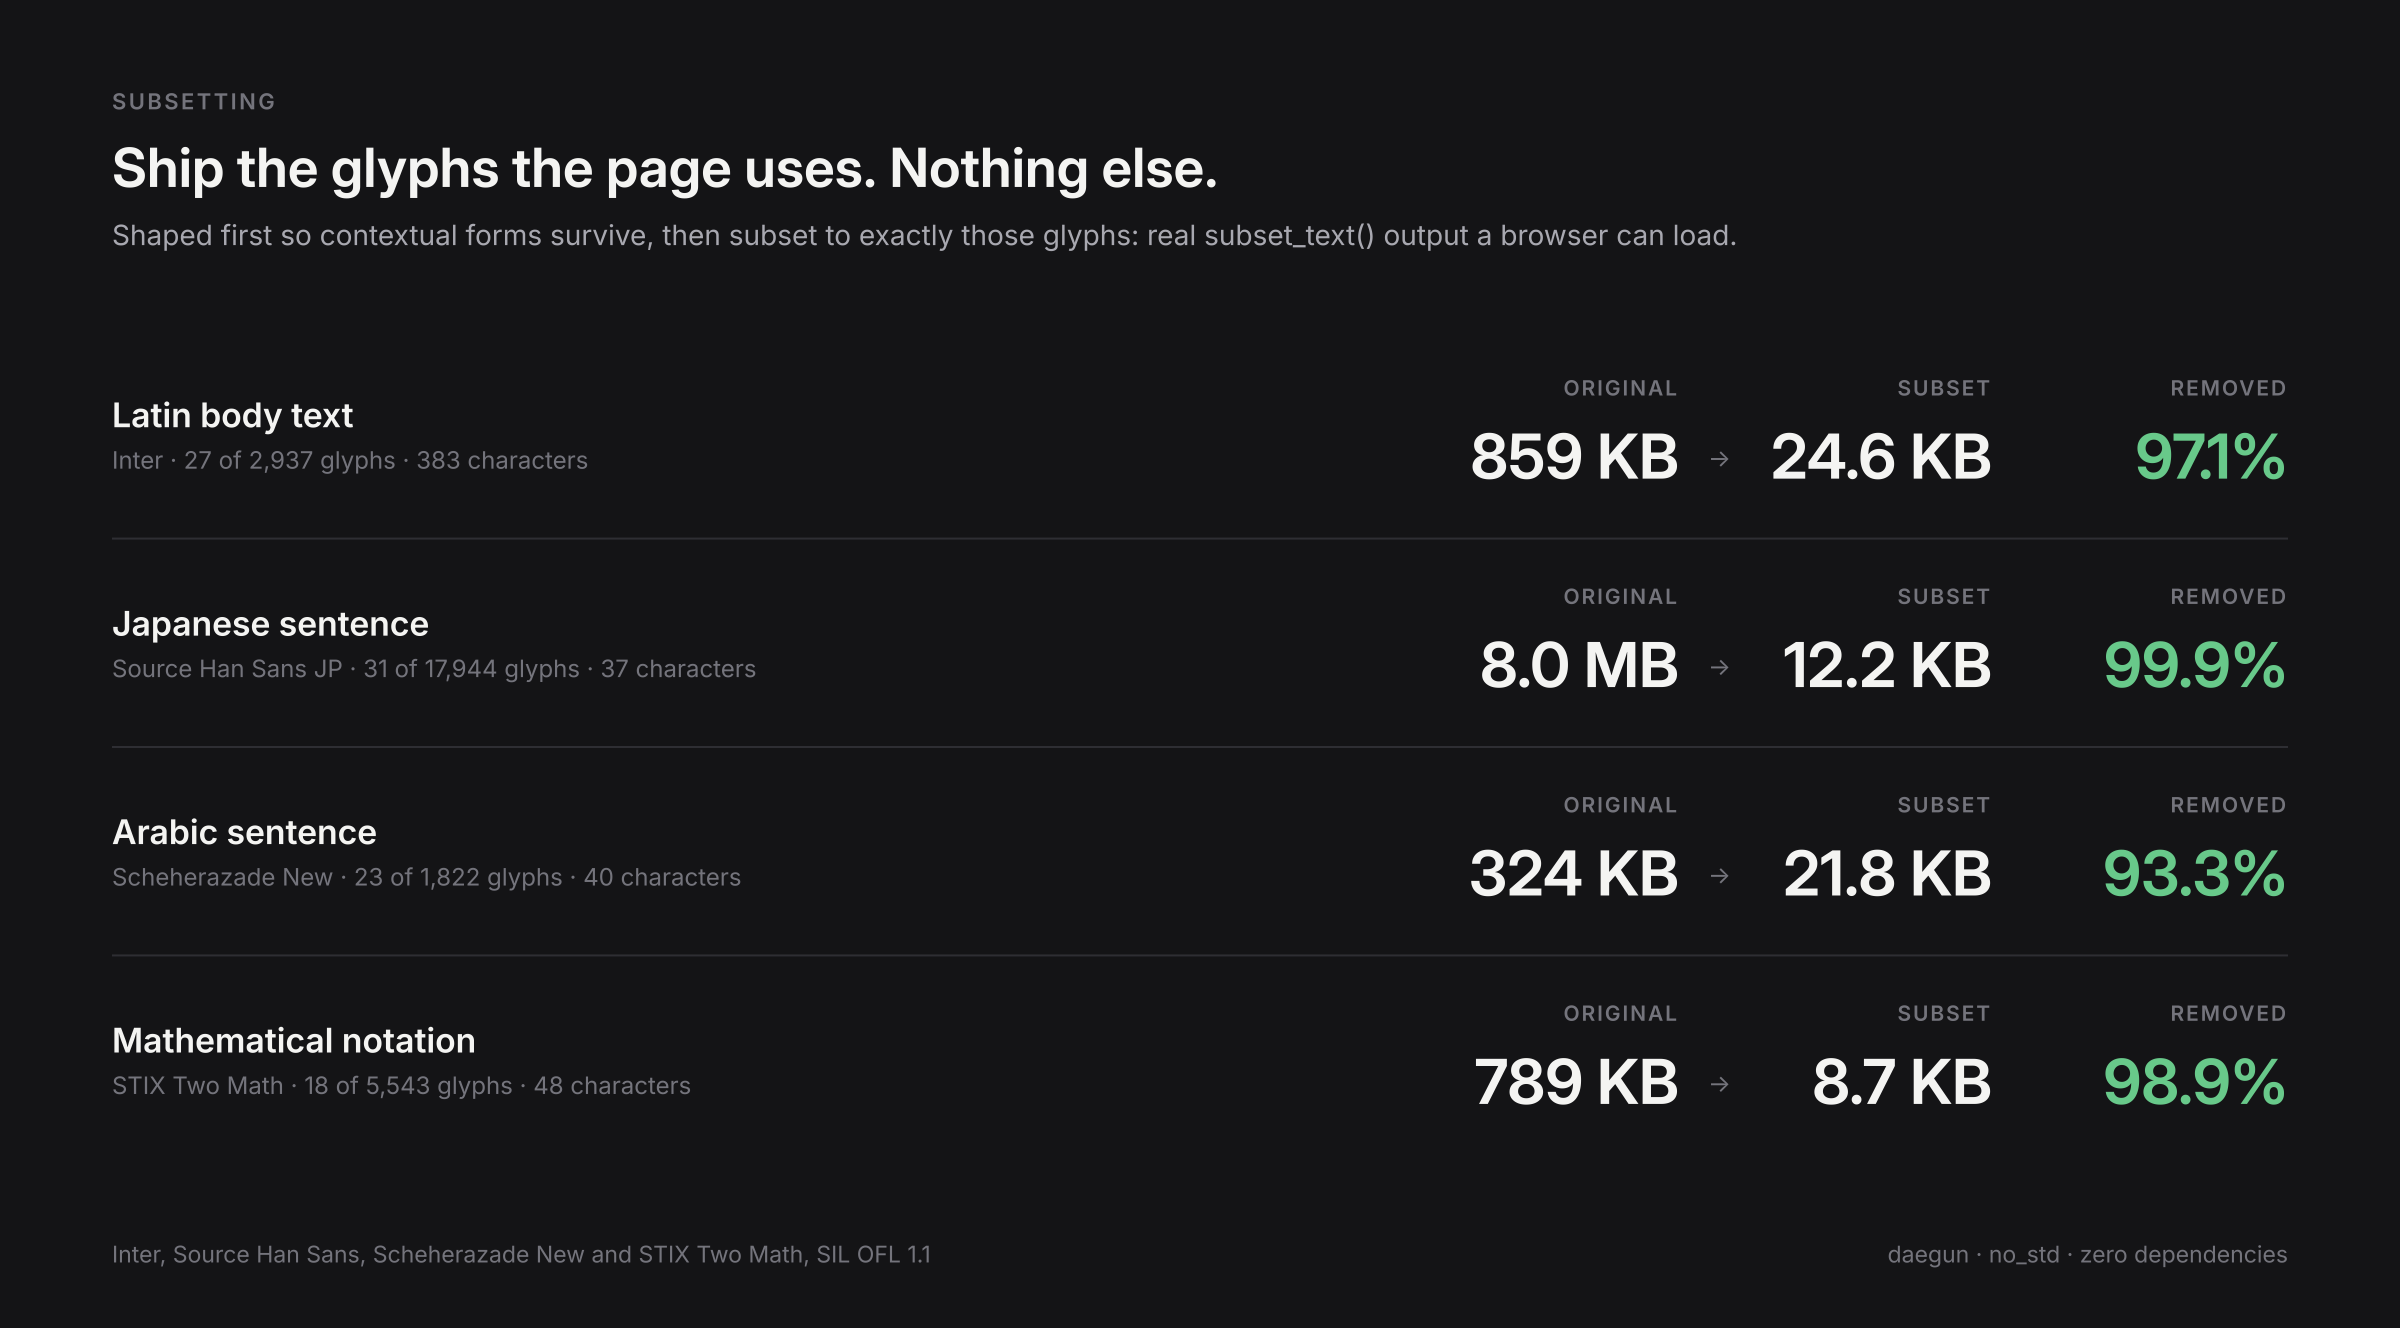The height and width of the screenshot is (1328, 2400).
Task: Click the SUBSETTING section label
Action: coord(194,102)
